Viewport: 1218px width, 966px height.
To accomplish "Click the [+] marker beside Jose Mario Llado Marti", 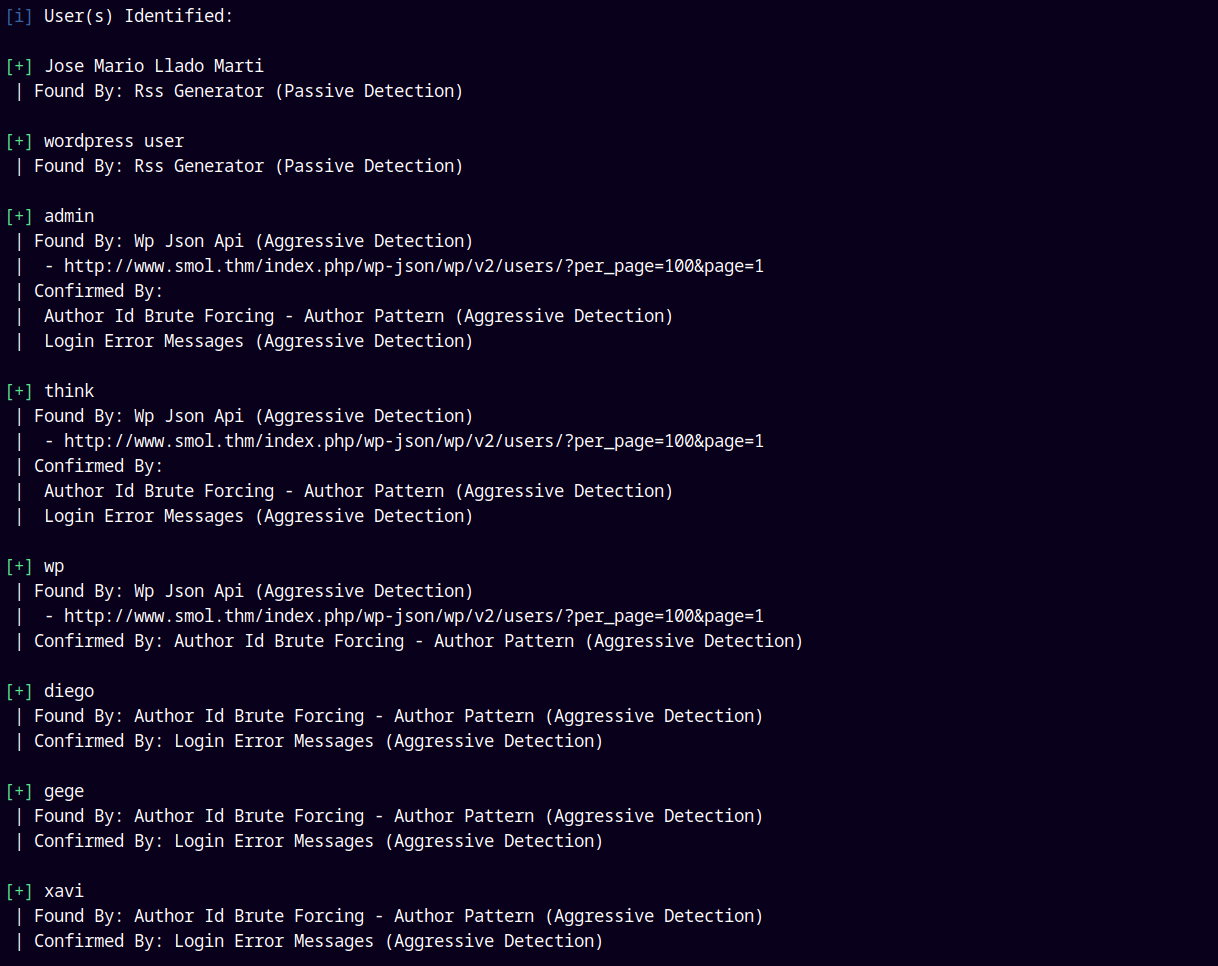I will (x=19, y=66).
